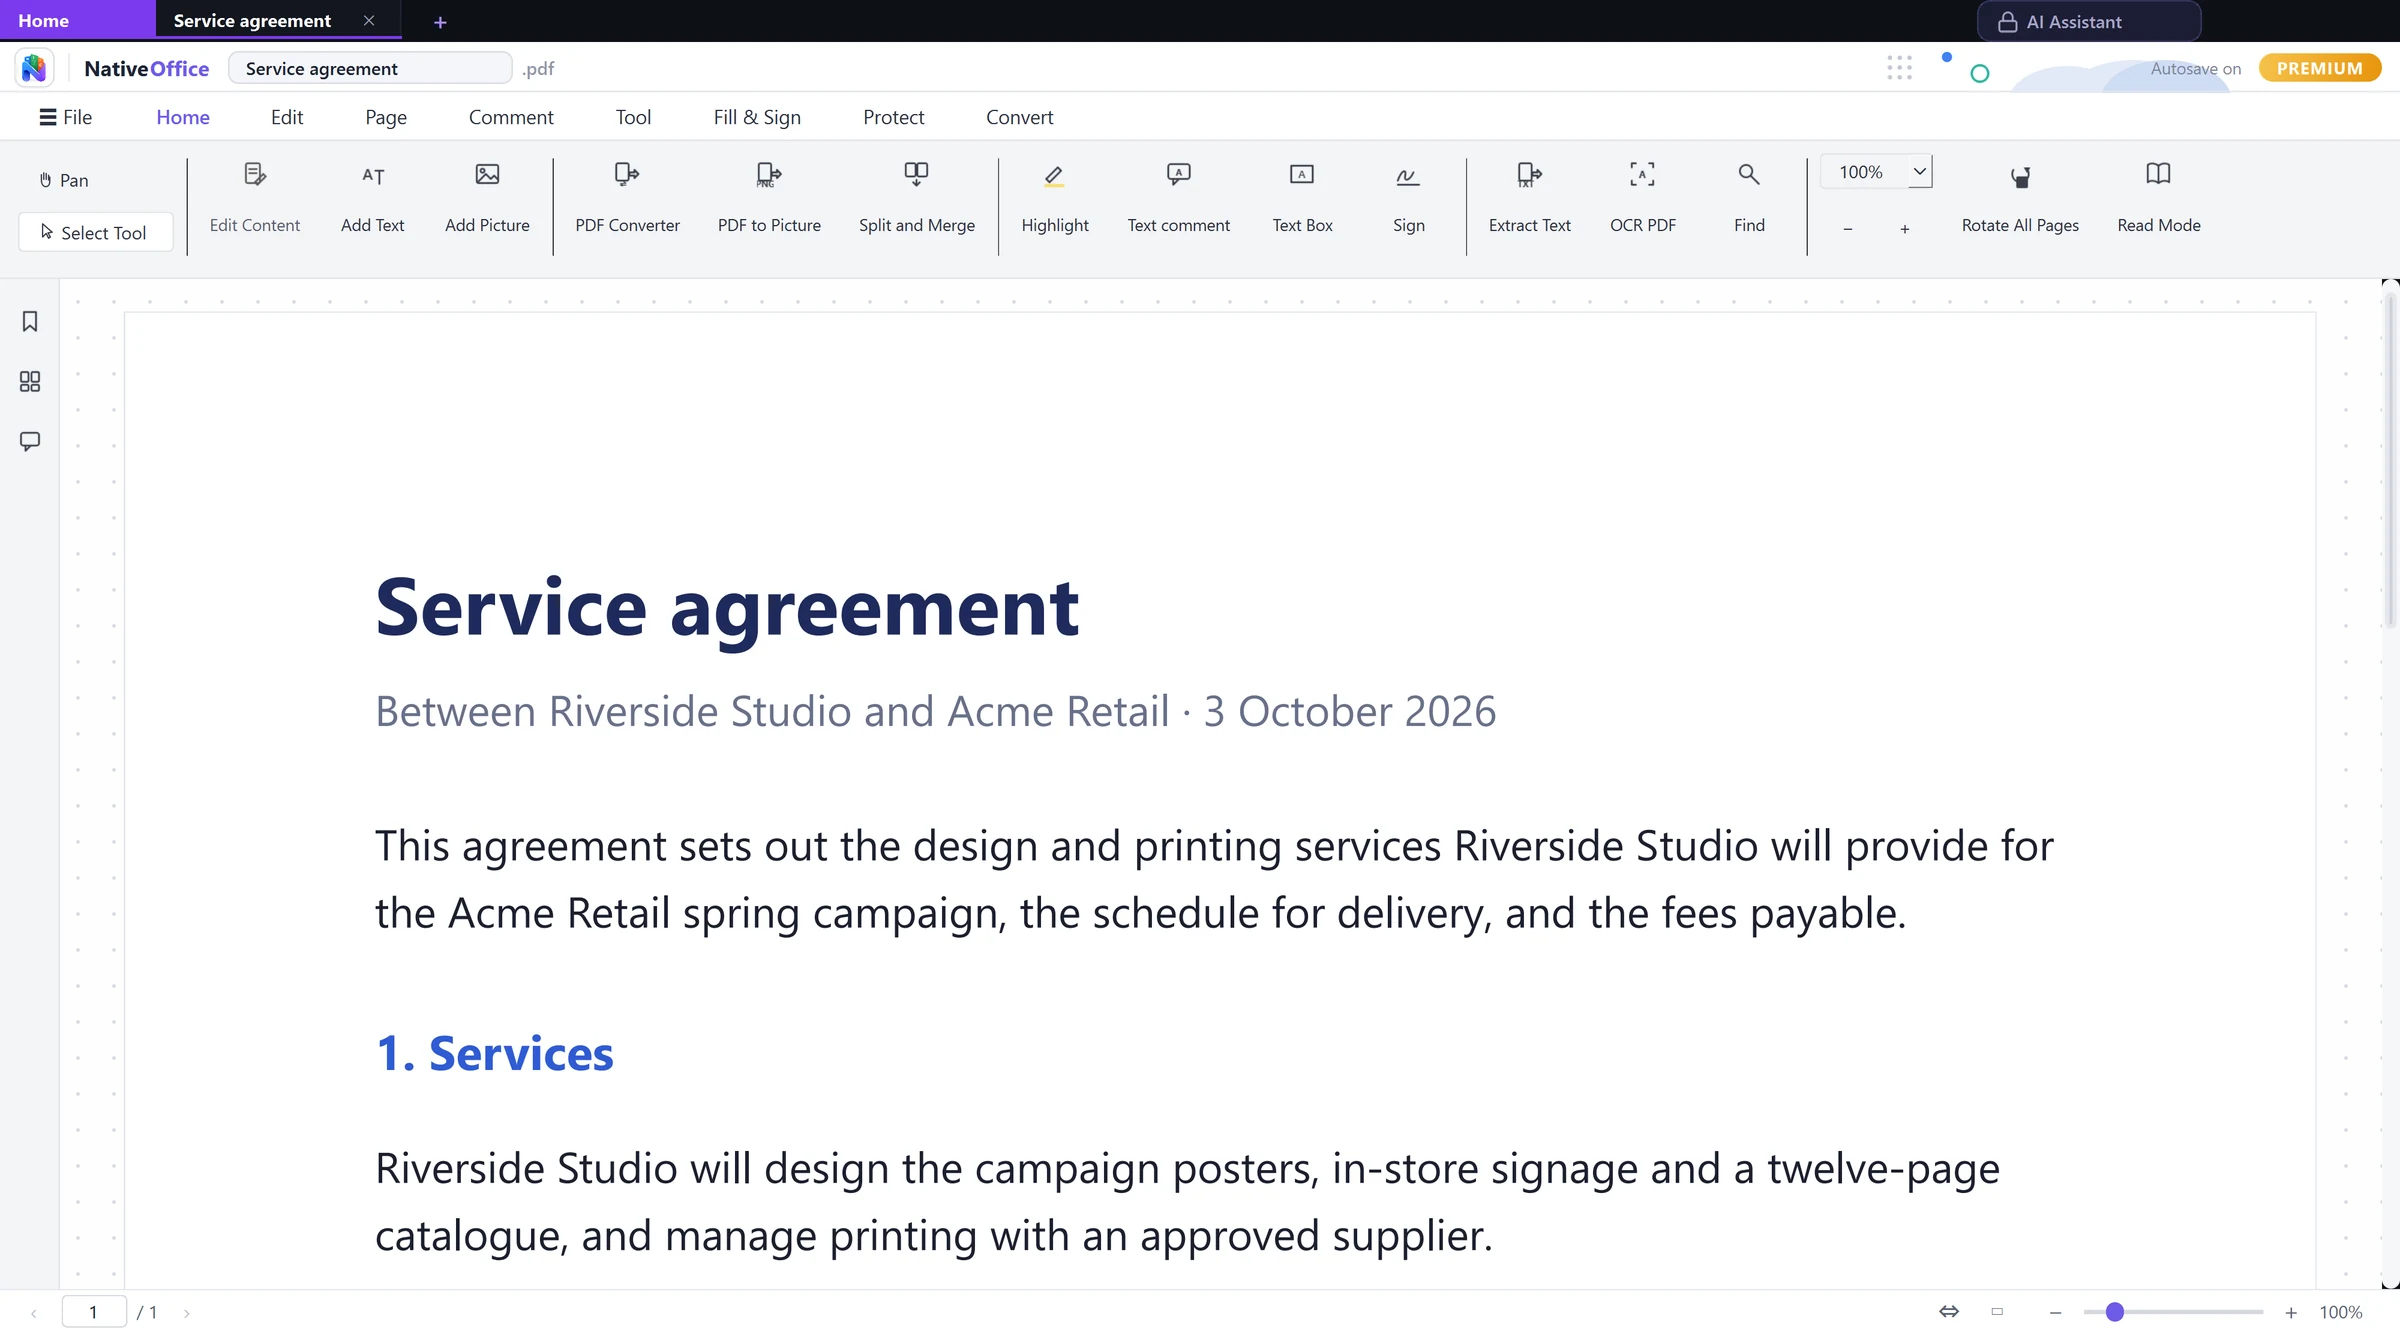The height and width of the screenshot is (1334, 2400).
Task: Open the apps grid launcher
Action: pos(1899,68)
